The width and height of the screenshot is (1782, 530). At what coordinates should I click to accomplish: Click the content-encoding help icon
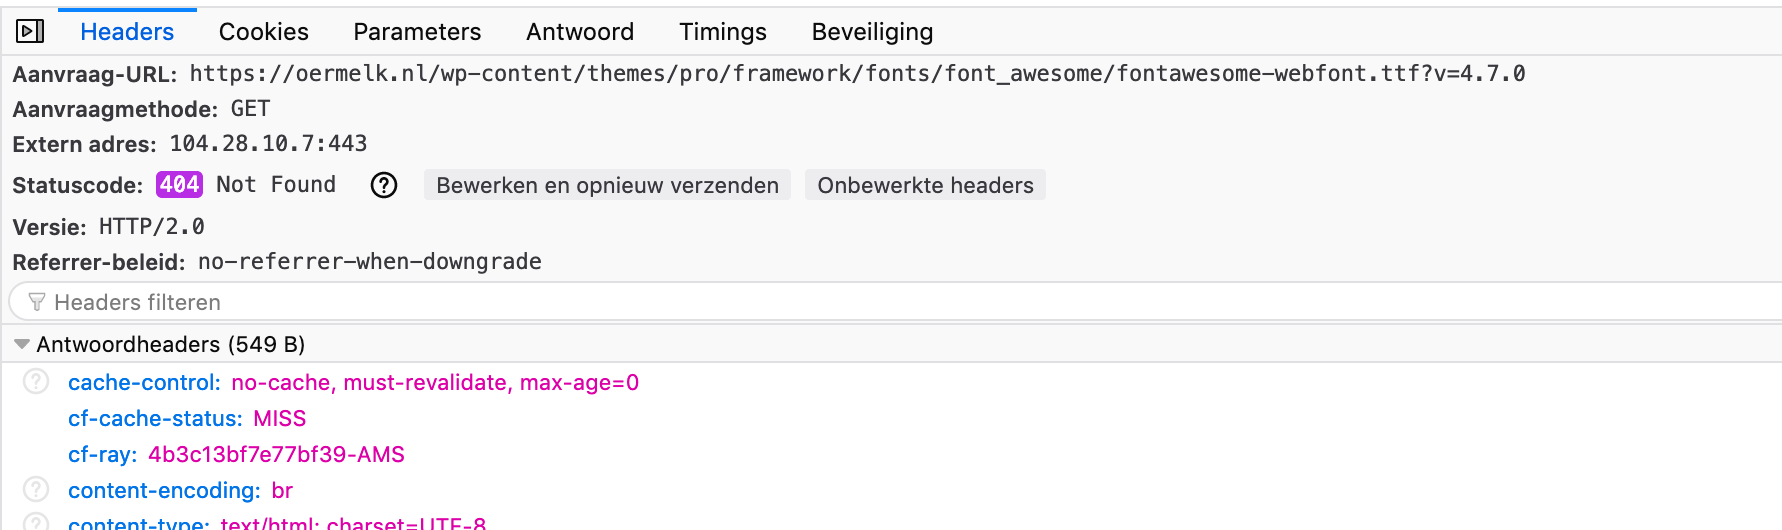[x=36, y=490]
